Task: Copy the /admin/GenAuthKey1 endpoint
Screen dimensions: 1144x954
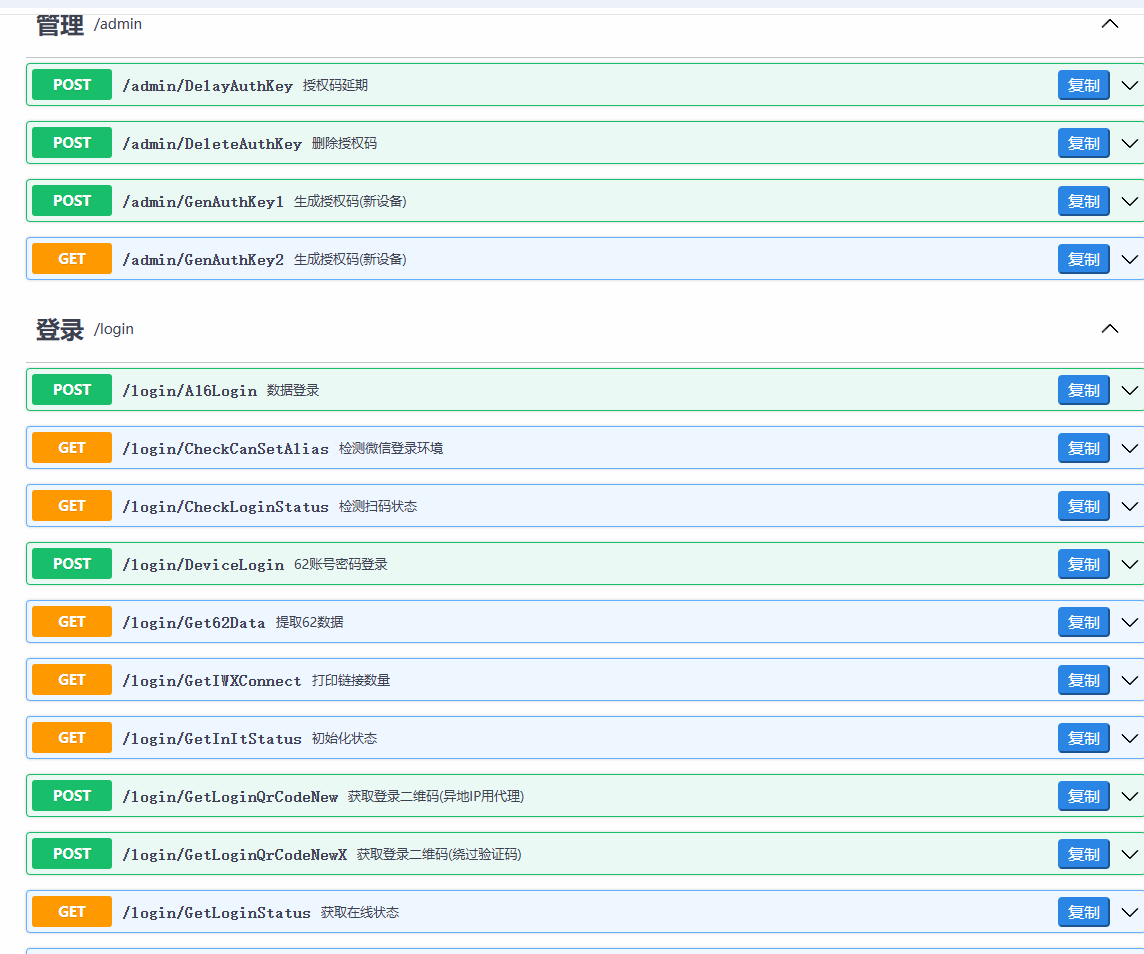Action: (1083, 202)
